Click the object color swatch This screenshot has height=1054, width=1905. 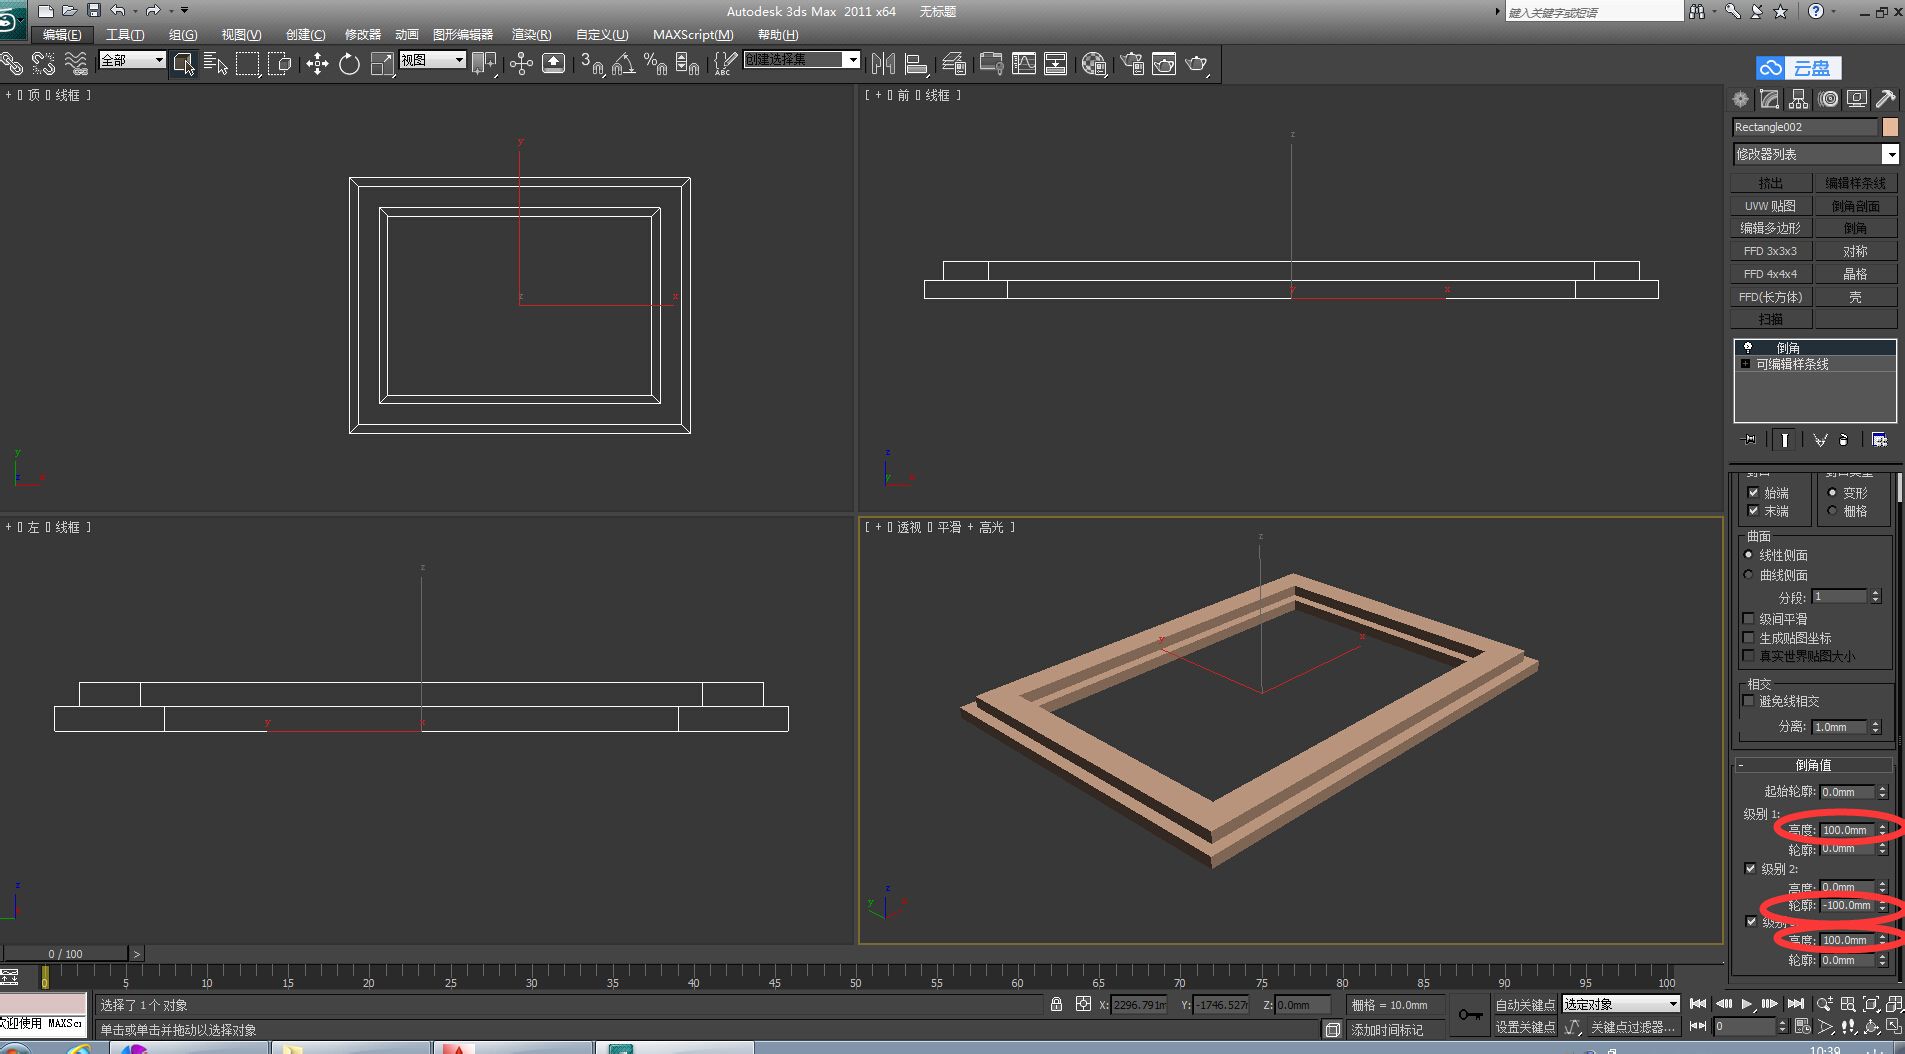click(x=1890, y=127)
